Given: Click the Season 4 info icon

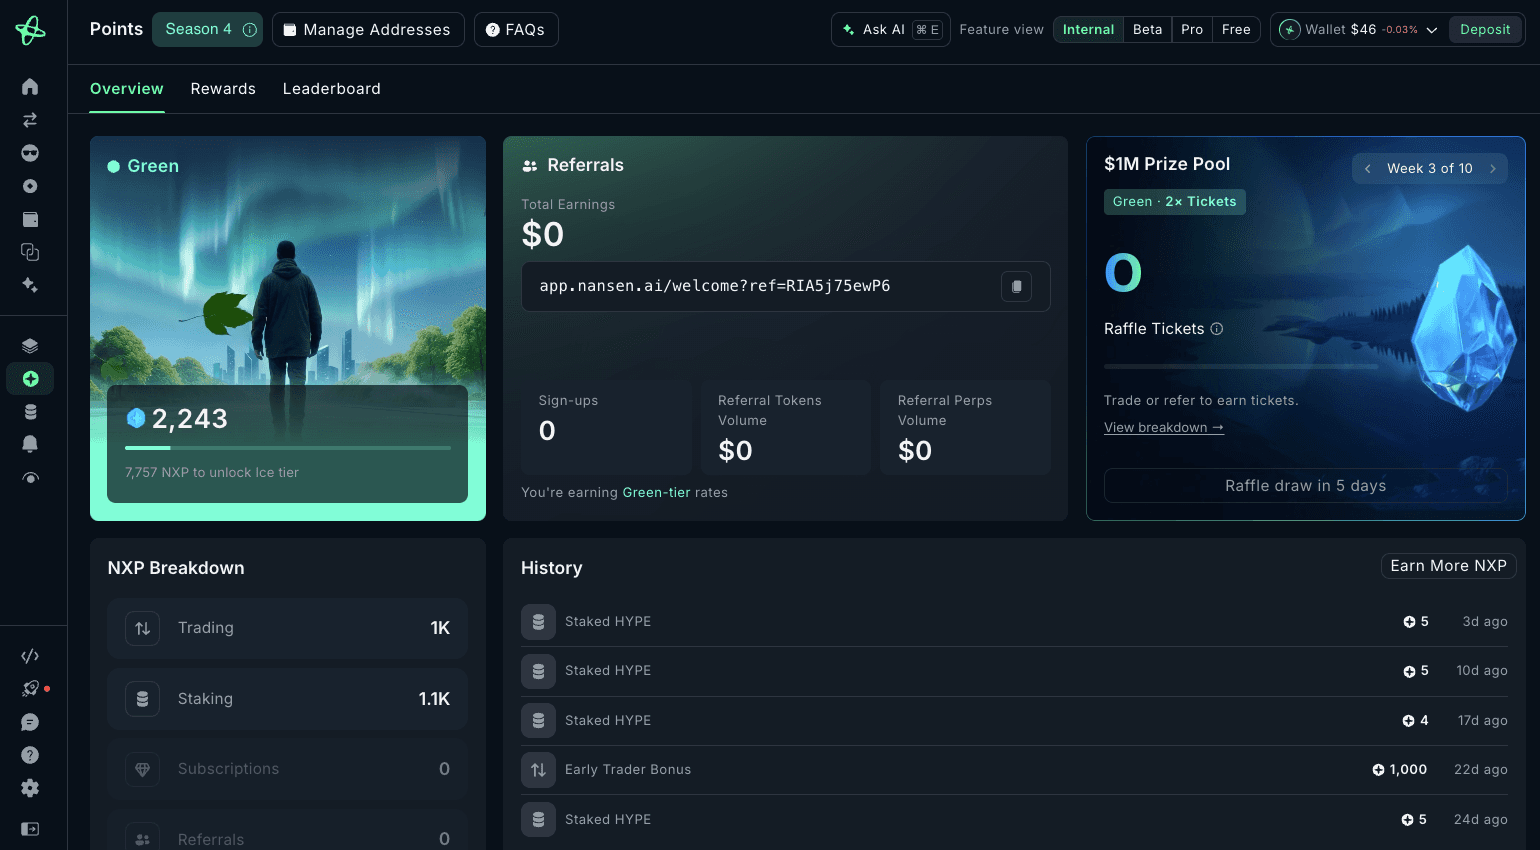Looking at the screenshot, I should (250, 30).
